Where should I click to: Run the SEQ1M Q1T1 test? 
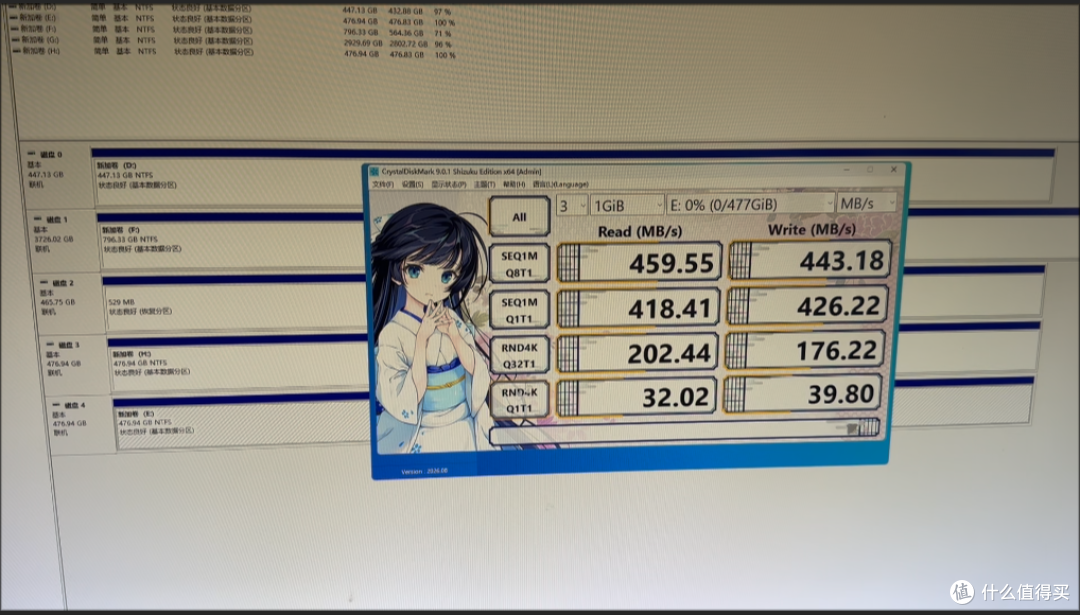pos(519,310)
